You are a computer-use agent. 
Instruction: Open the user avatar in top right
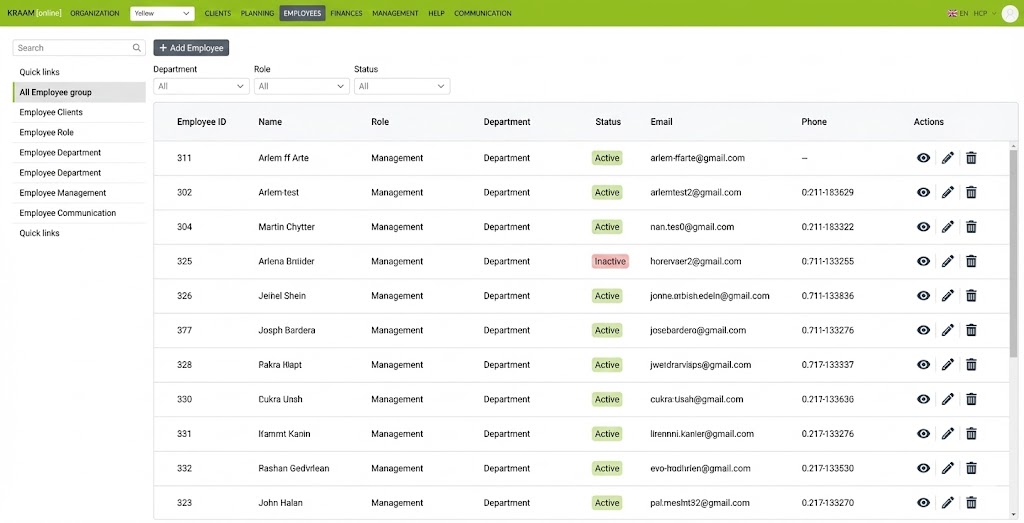pos(1009,13)
